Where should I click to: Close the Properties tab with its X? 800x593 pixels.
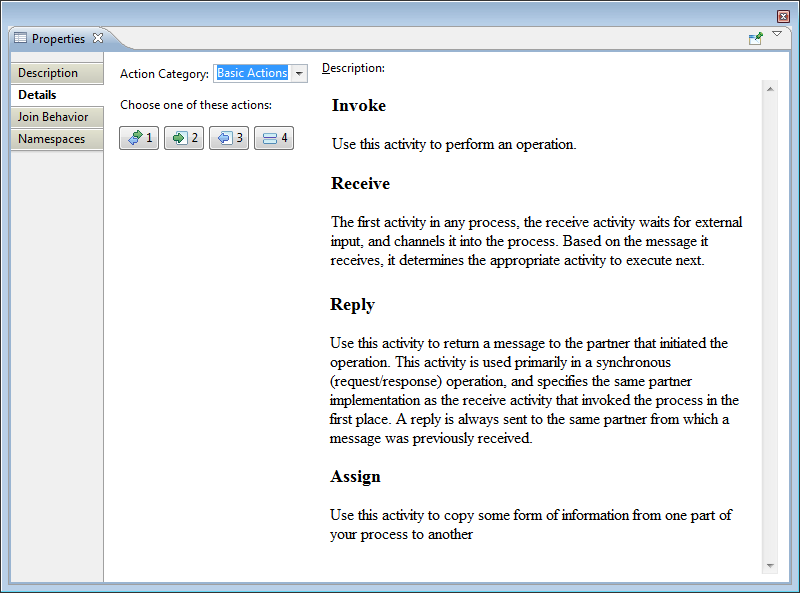tap(98, 38)
